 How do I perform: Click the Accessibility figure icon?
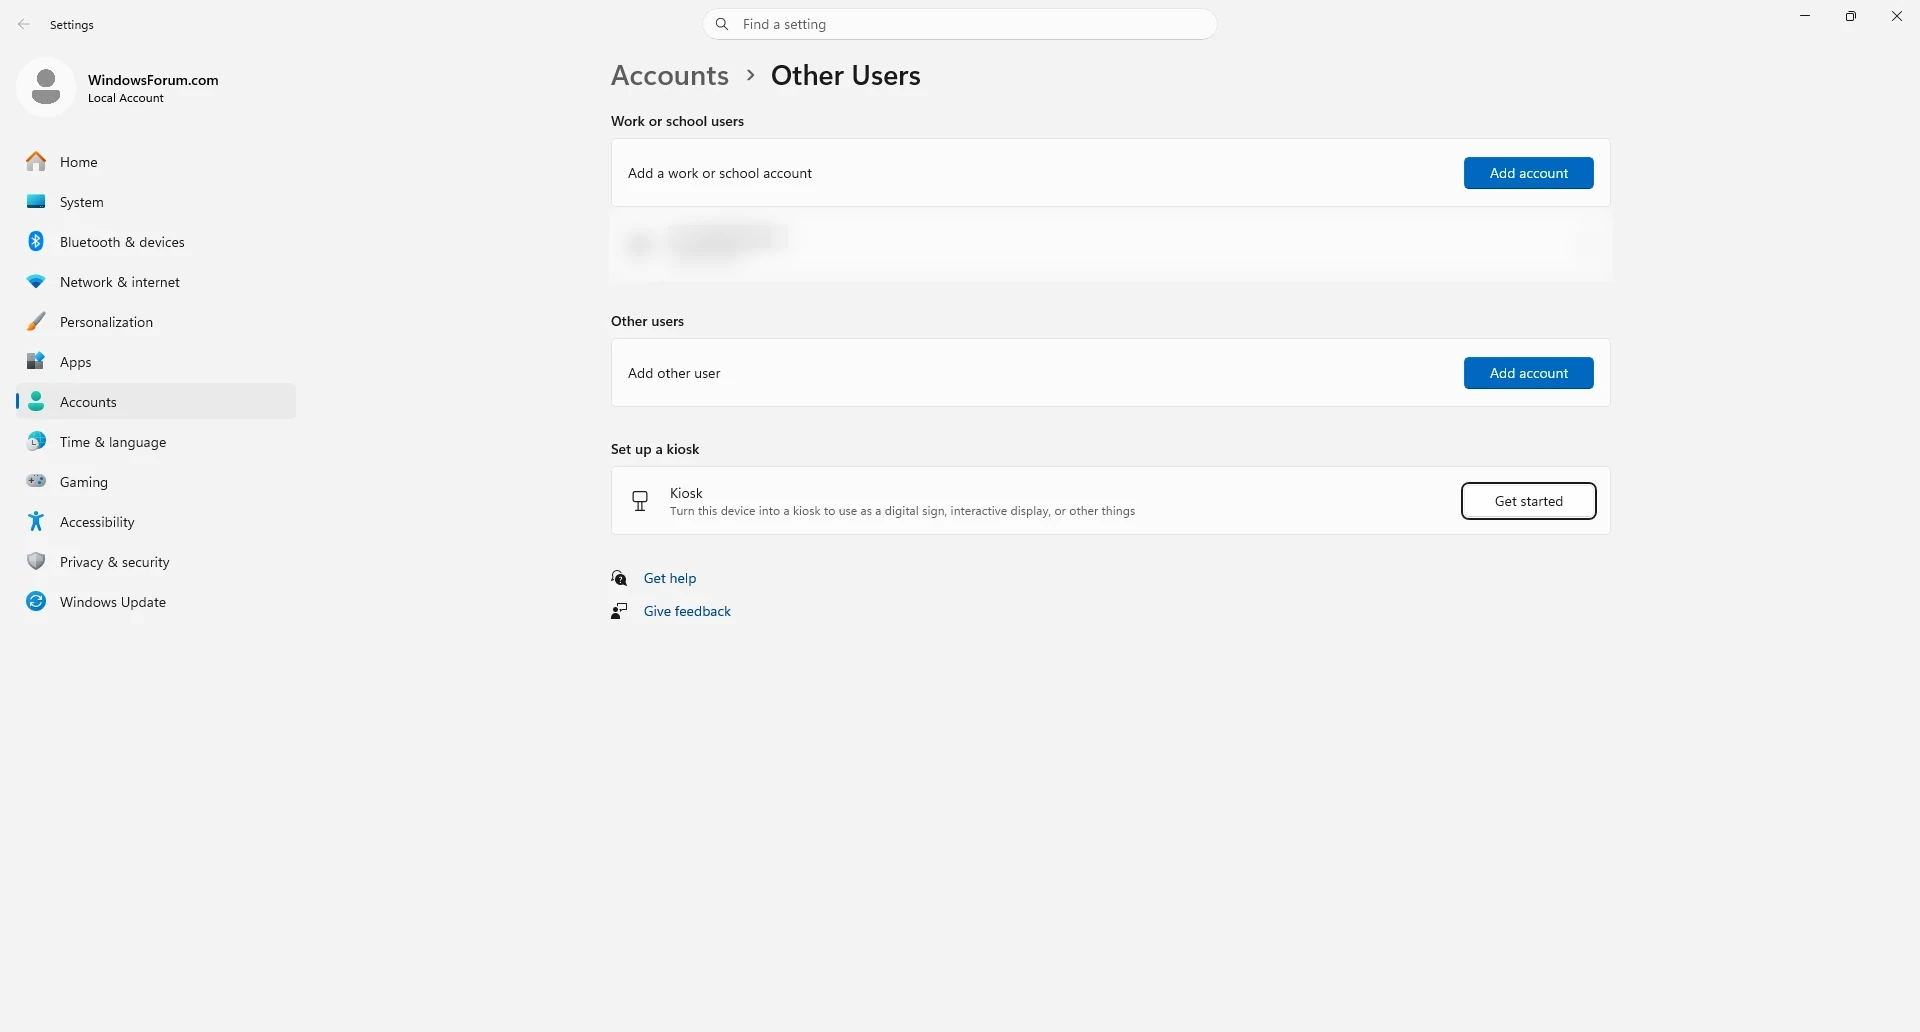pyautogui.click(x=36, y=522)
